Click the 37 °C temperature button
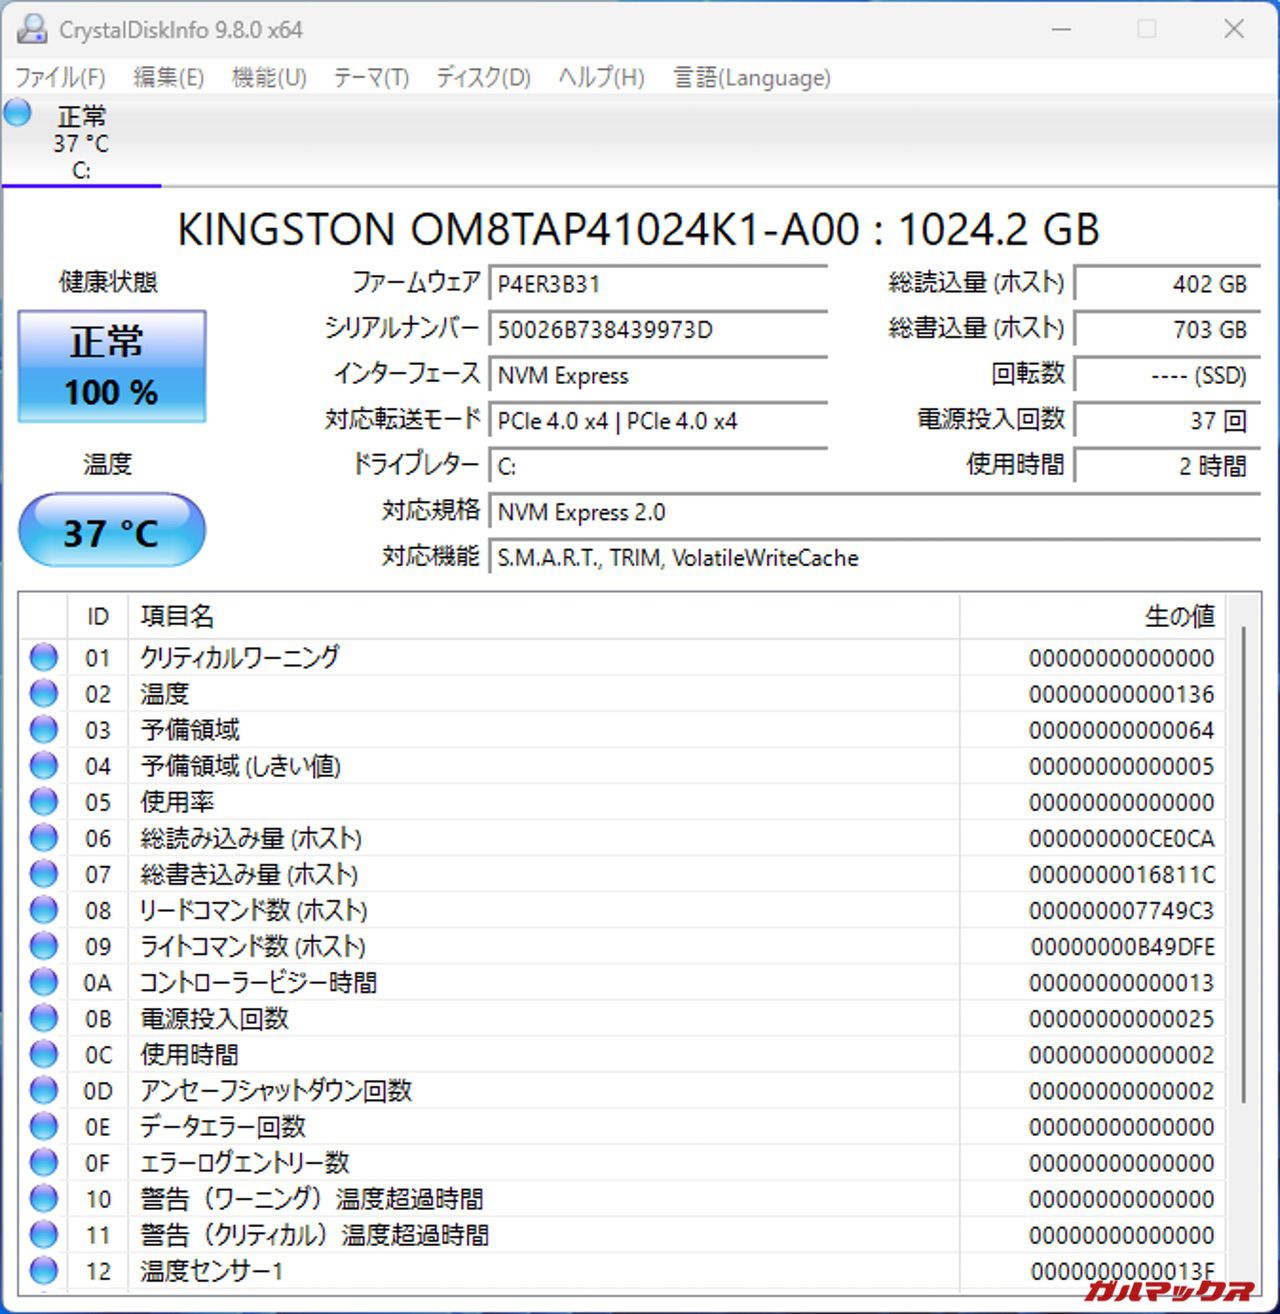 click(112, 531)
